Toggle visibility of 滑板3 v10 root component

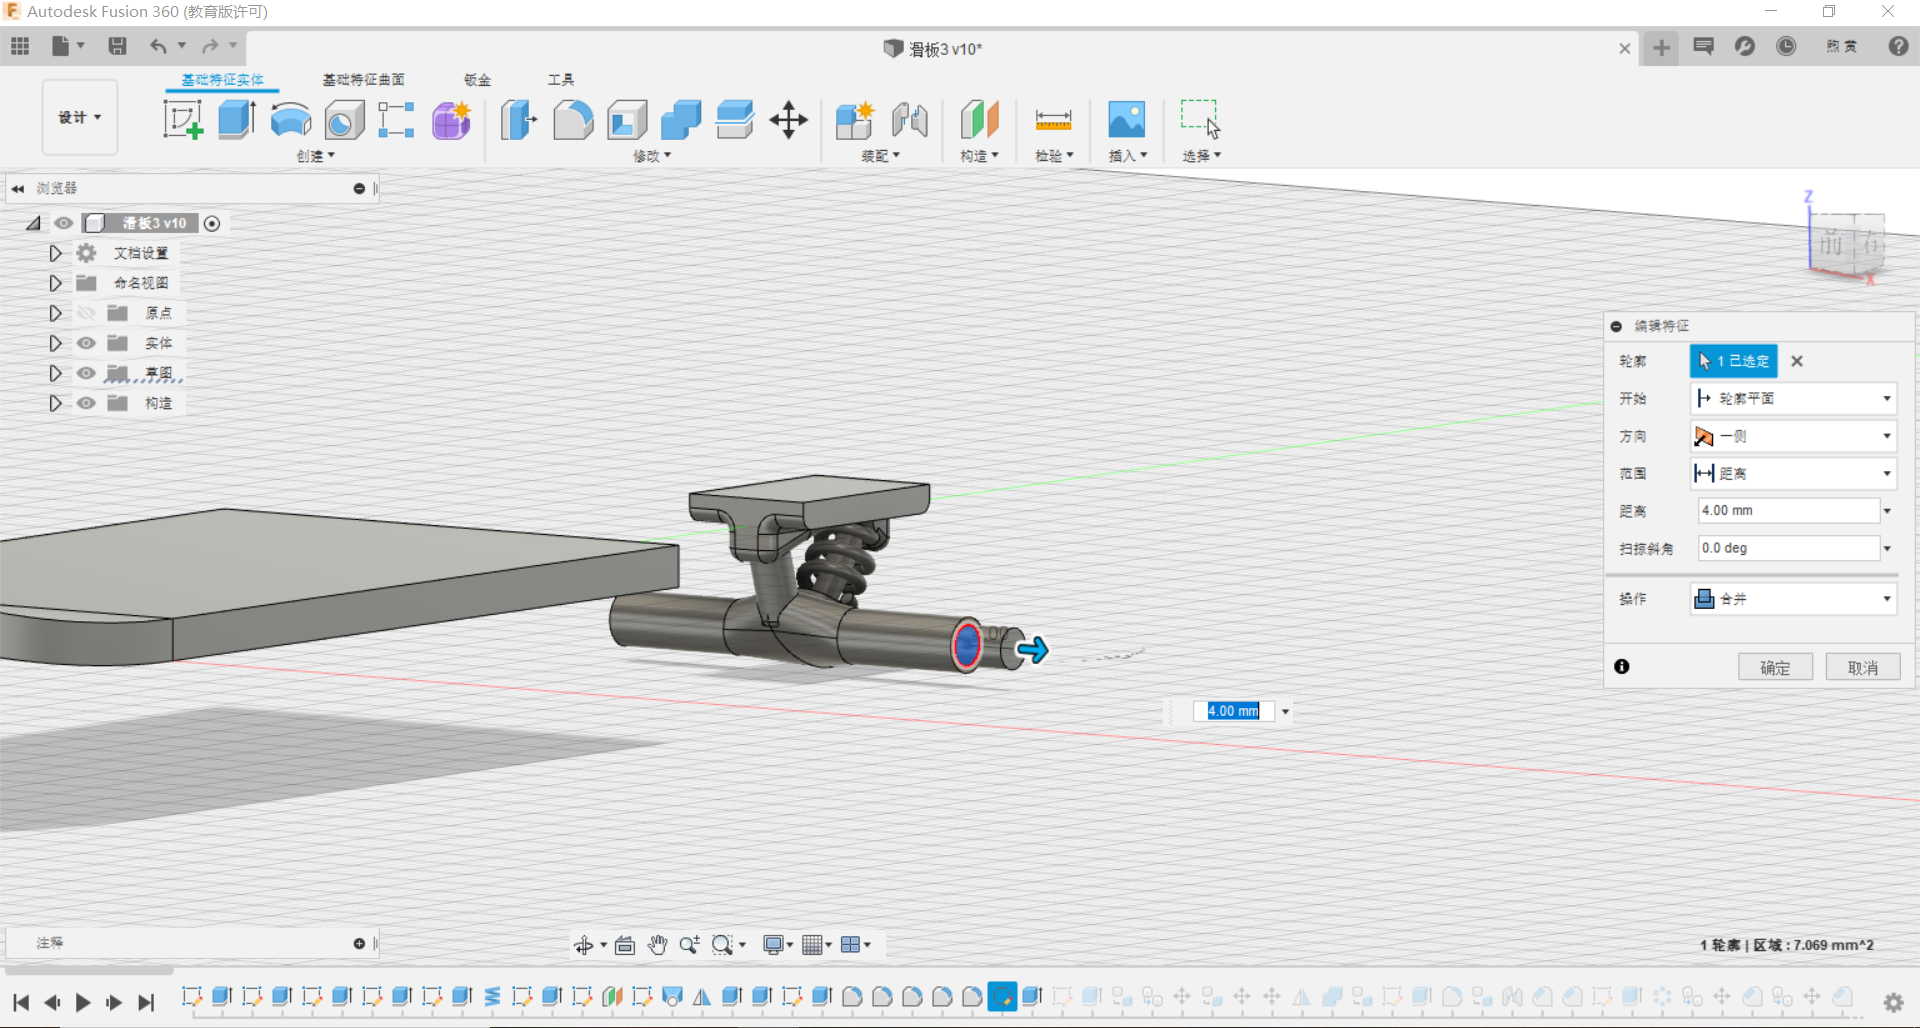click(x=64, y=223)
